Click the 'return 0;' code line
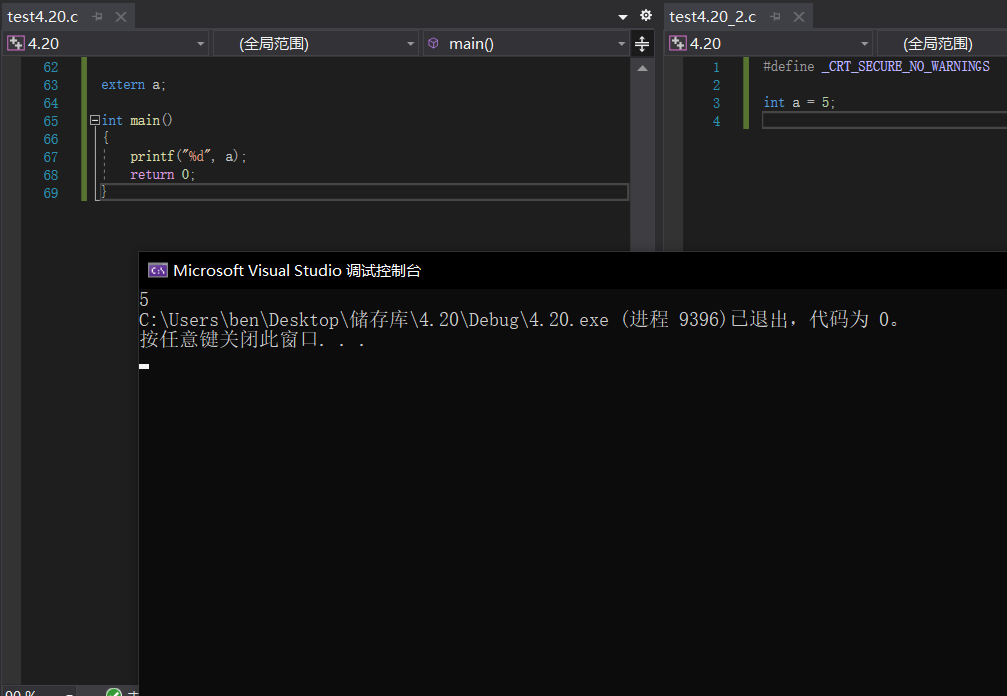The image size is (1007, 696). [x=162, y=175]
